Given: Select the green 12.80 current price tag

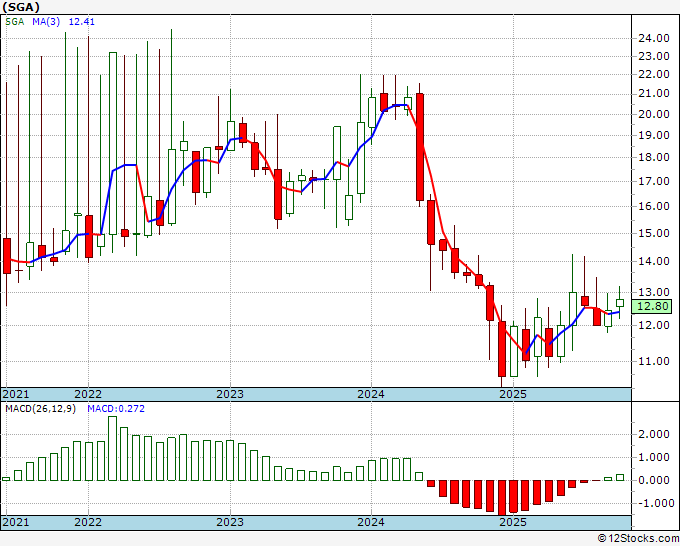Looking at the screenshot, I should click(652, 307).
